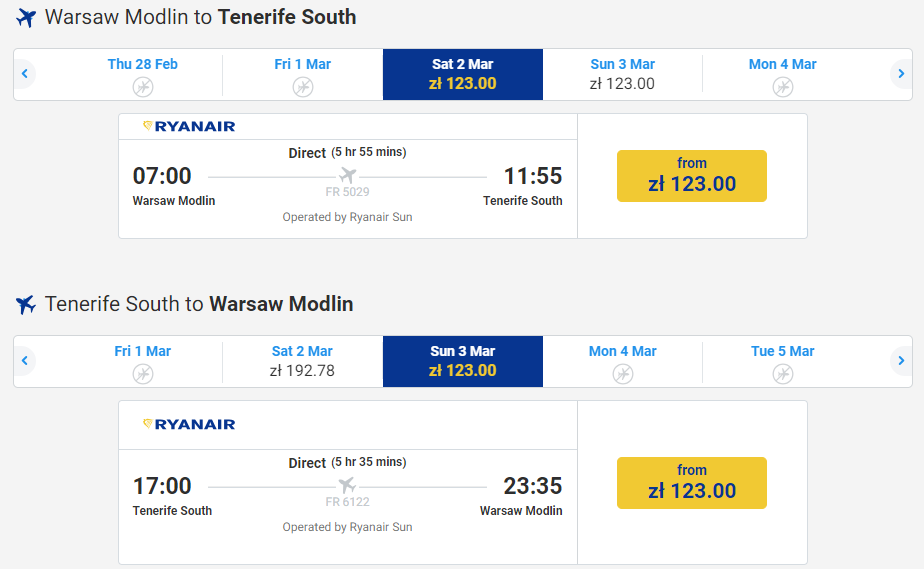924x569 pixels.
Task: Choose return fare from zł 123.00 button
Action: tap(692, 483)
